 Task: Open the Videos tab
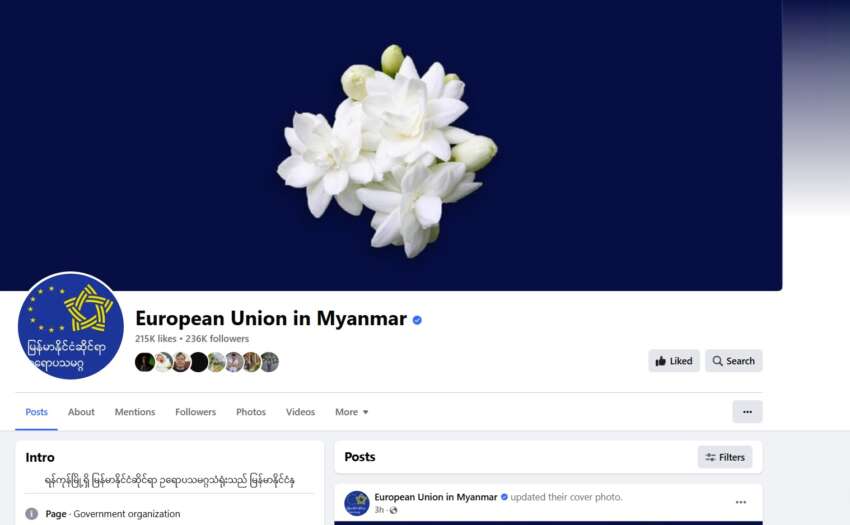point(300,412)
